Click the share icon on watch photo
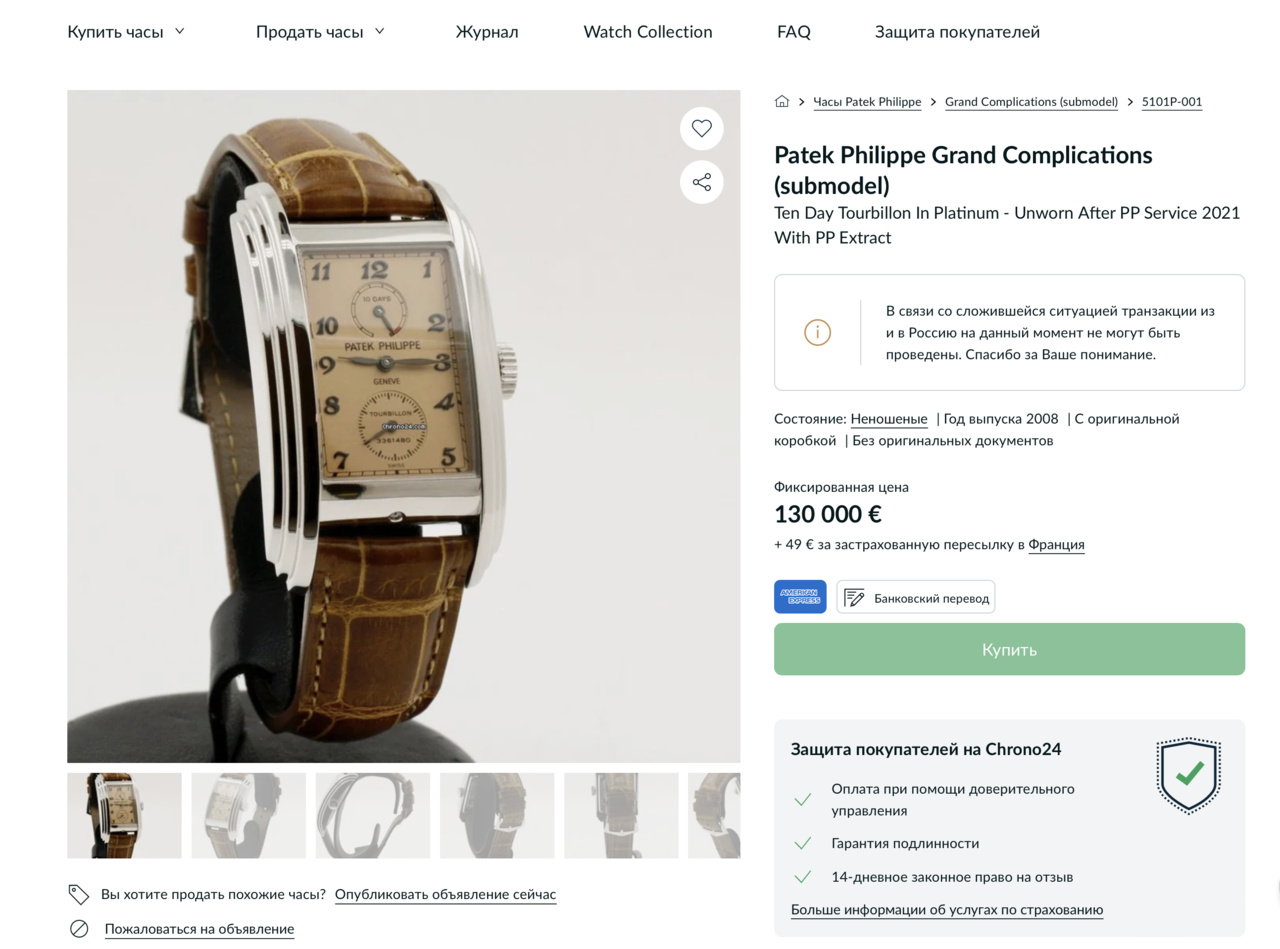 click(702, 182)
